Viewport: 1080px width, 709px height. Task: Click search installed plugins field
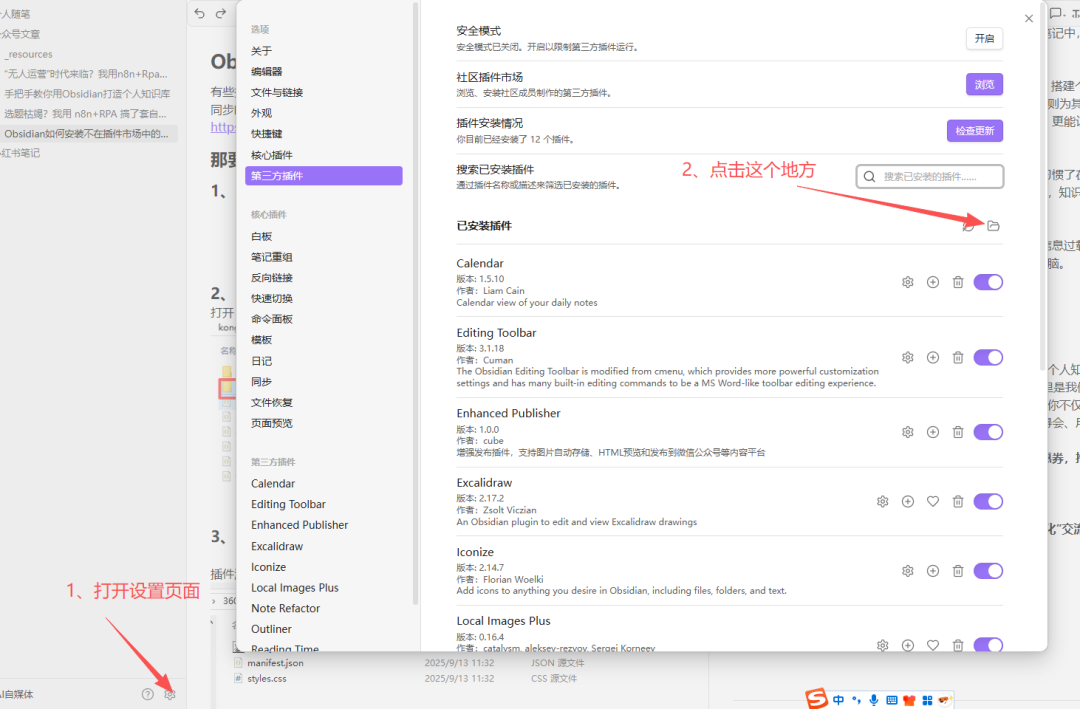pos(930,176)
